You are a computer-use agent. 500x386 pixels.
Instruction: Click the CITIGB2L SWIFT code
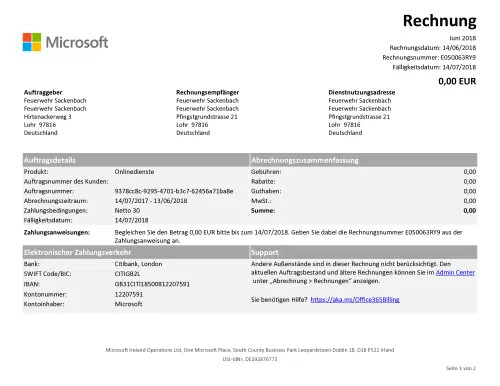127,274
